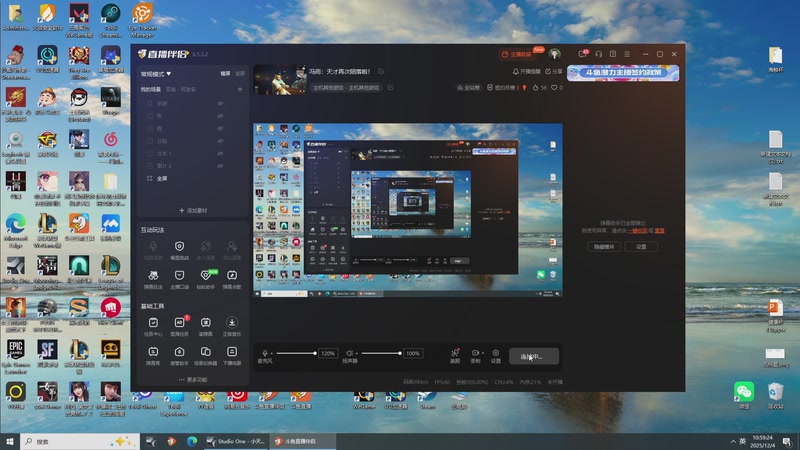Select the 全屏 source row

(193, 178)
